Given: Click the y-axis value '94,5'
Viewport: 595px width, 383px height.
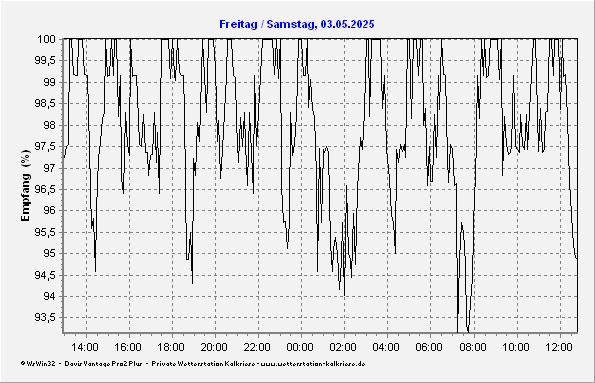Looking at the screenshot, I should click(45, 275).
